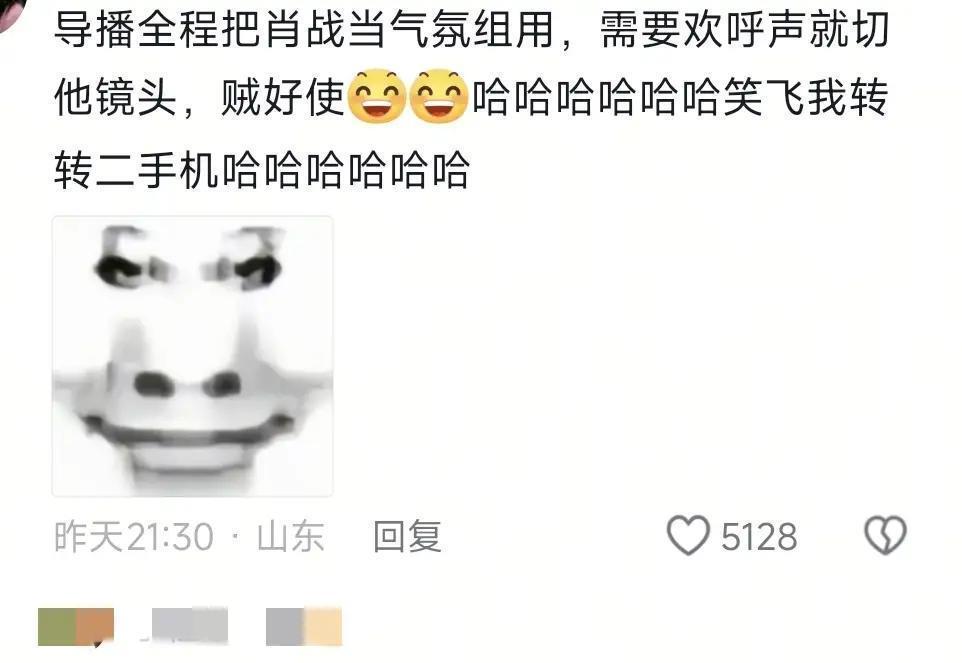
Task: Select the gray and beige blurred thumbnail
Action: click(304, 627)
